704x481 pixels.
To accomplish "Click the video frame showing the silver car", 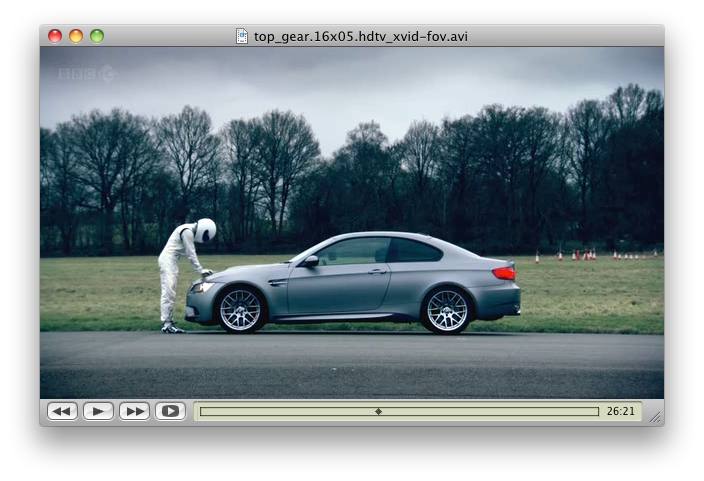I will [352, 223].
